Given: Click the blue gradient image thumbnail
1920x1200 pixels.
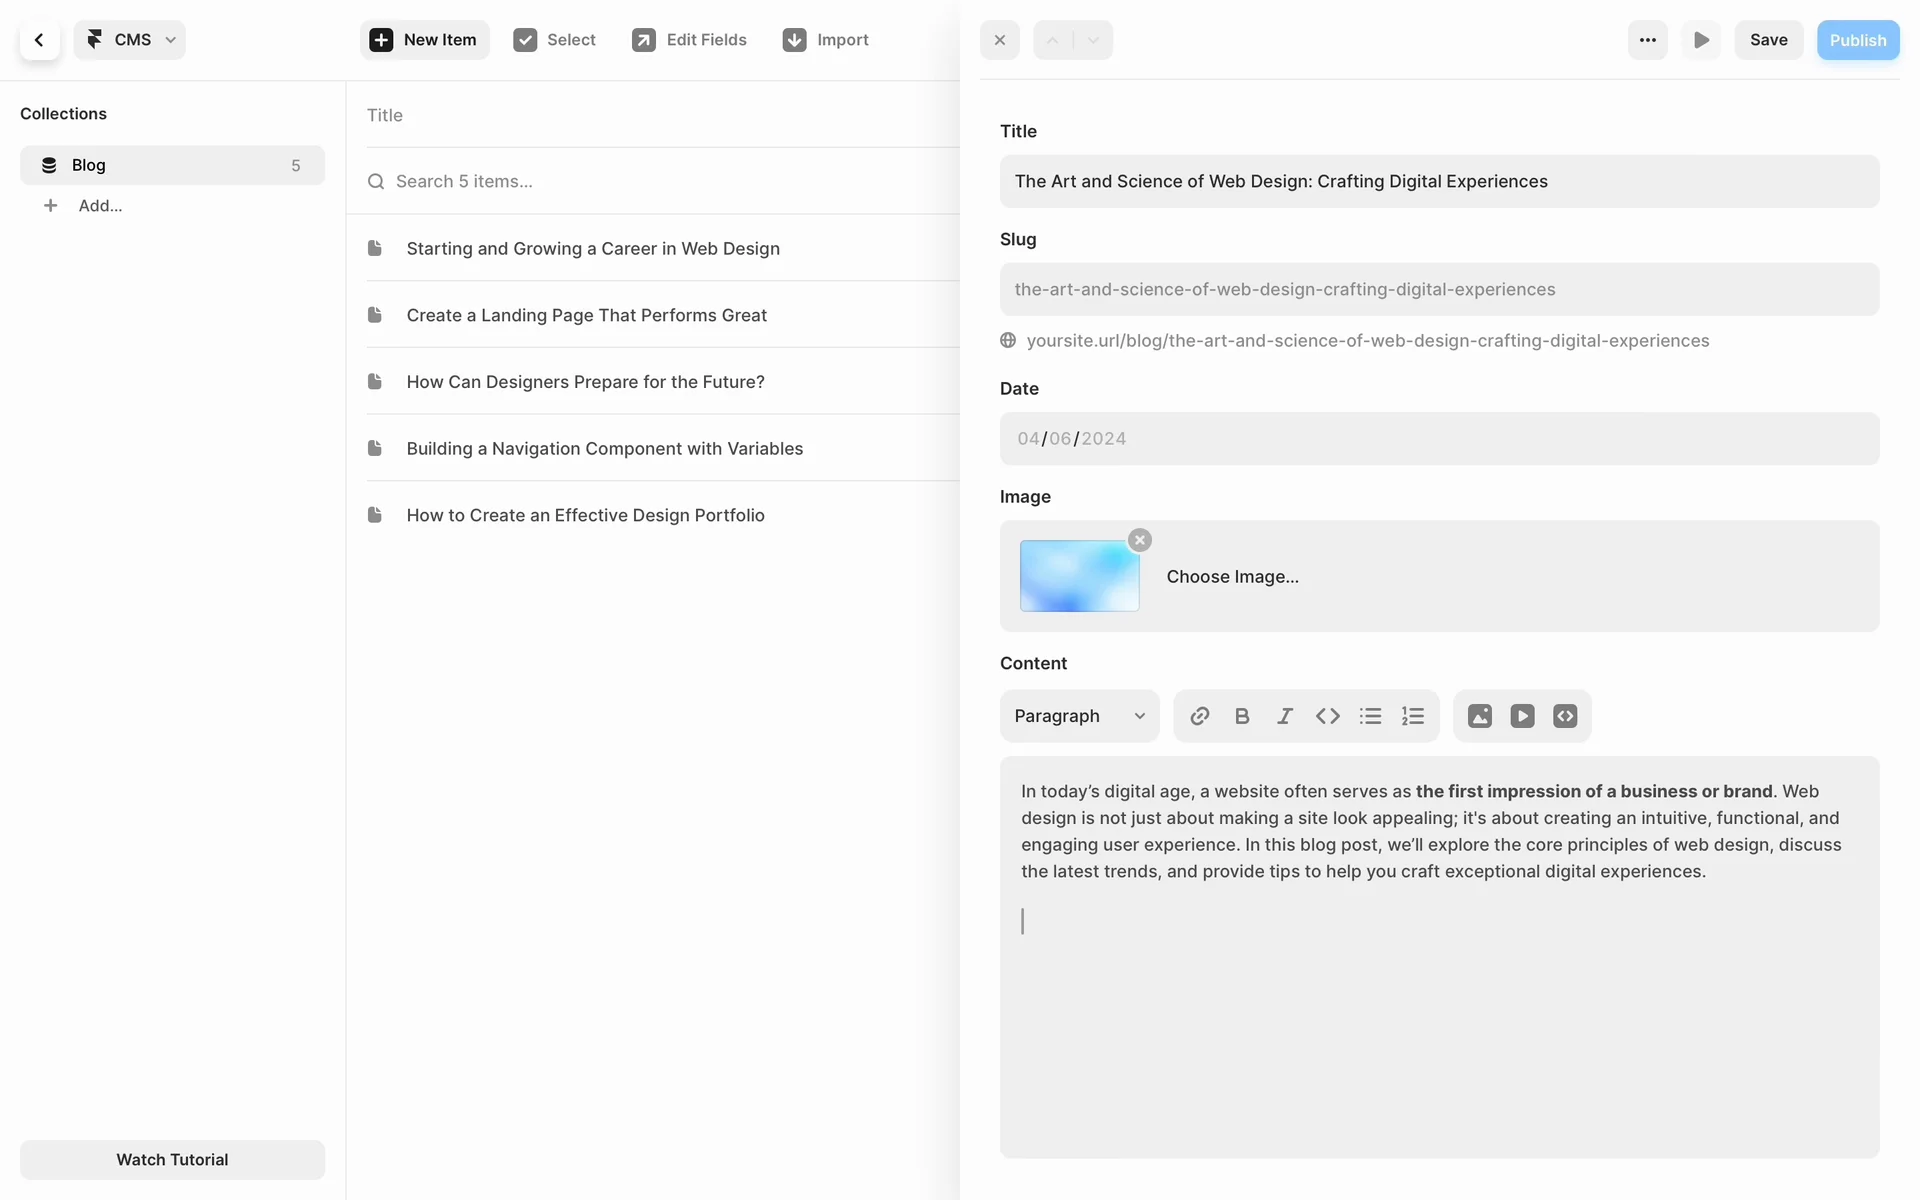Looking at the screenshot, I should point(1079,576).
